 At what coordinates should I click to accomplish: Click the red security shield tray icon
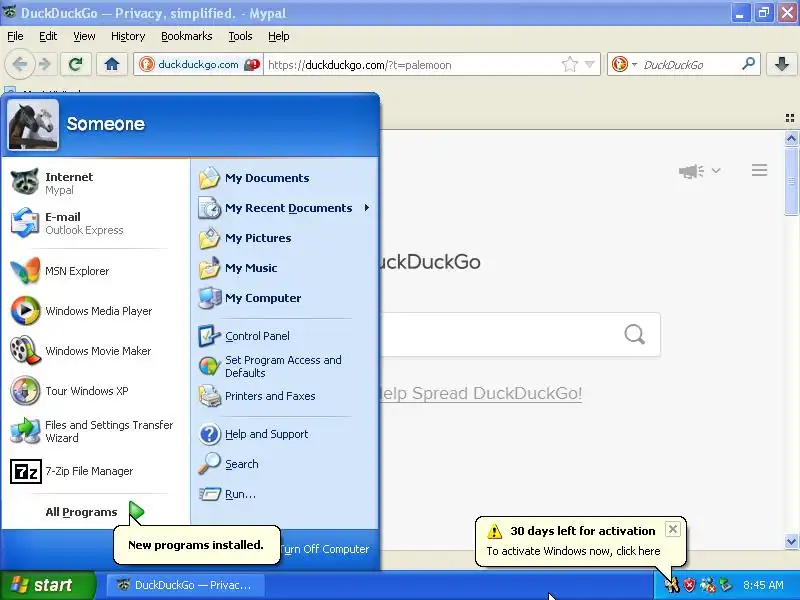pos(689,585)
